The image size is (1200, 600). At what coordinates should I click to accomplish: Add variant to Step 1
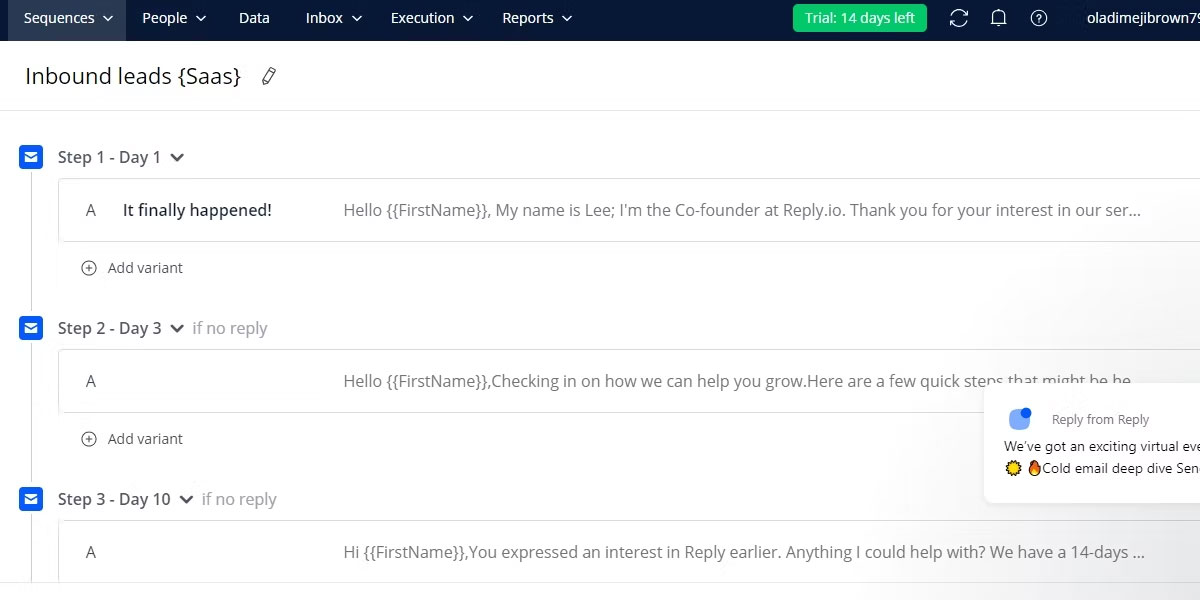(x=132, y=268)
